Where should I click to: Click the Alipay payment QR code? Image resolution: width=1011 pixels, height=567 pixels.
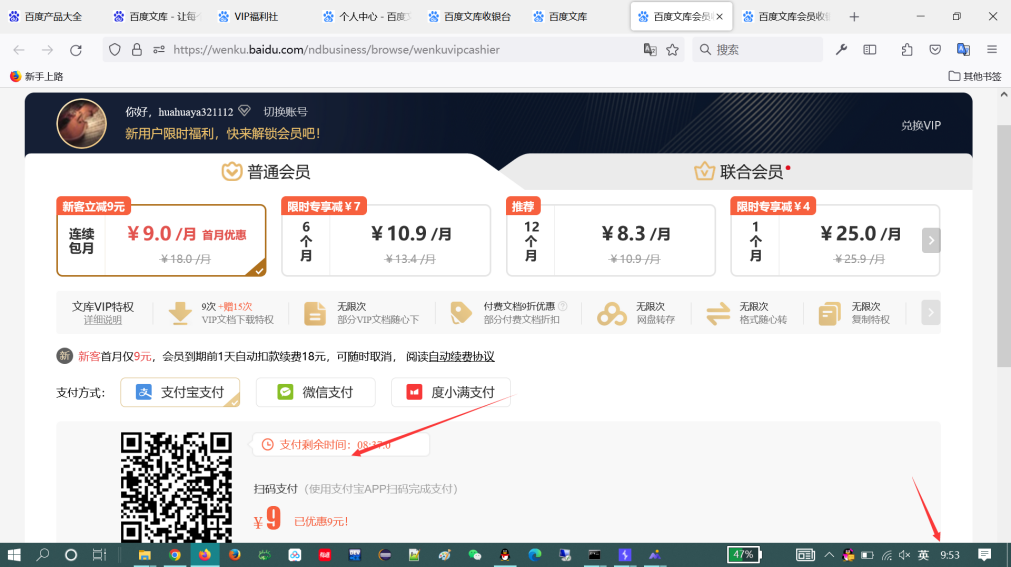click(x=176, y=487)
